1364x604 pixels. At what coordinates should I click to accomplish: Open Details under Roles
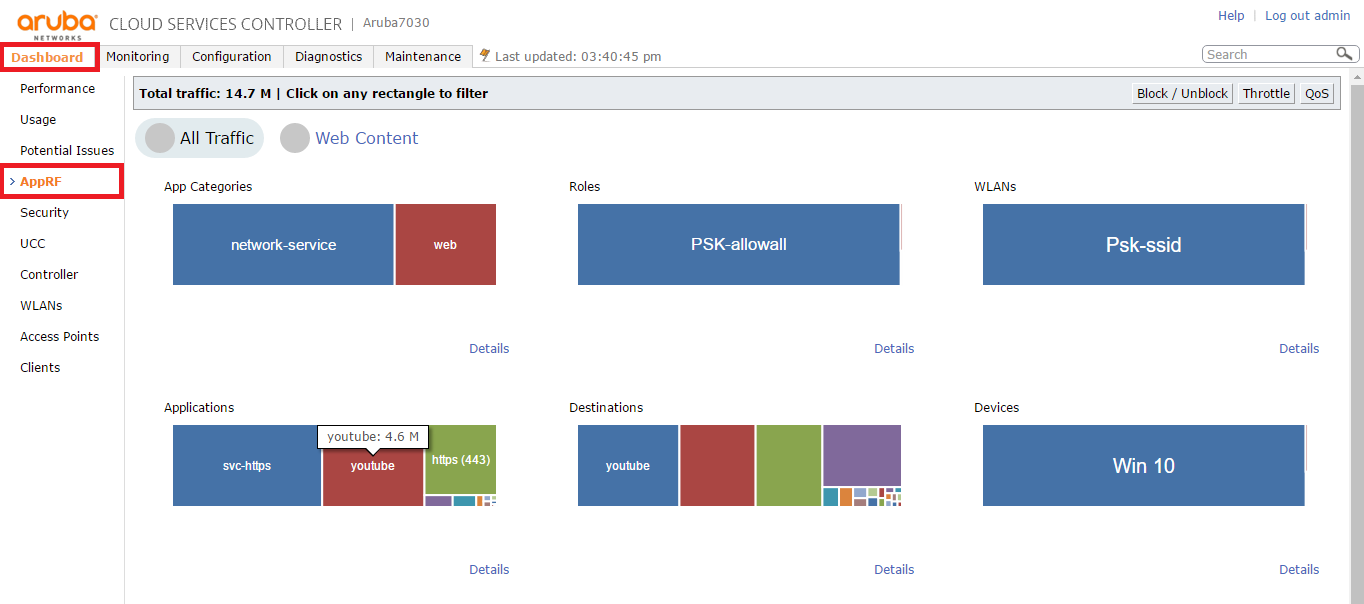pos(894,348)
